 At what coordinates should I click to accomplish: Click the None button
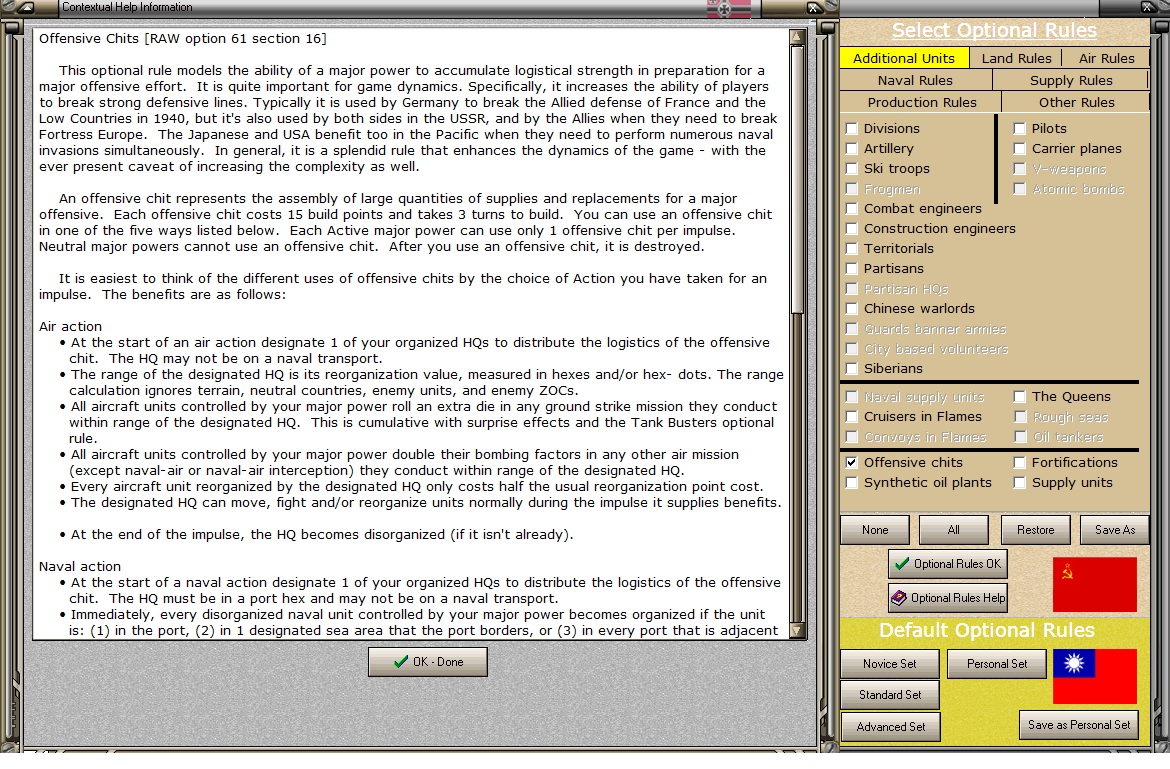tap(875, 530)
